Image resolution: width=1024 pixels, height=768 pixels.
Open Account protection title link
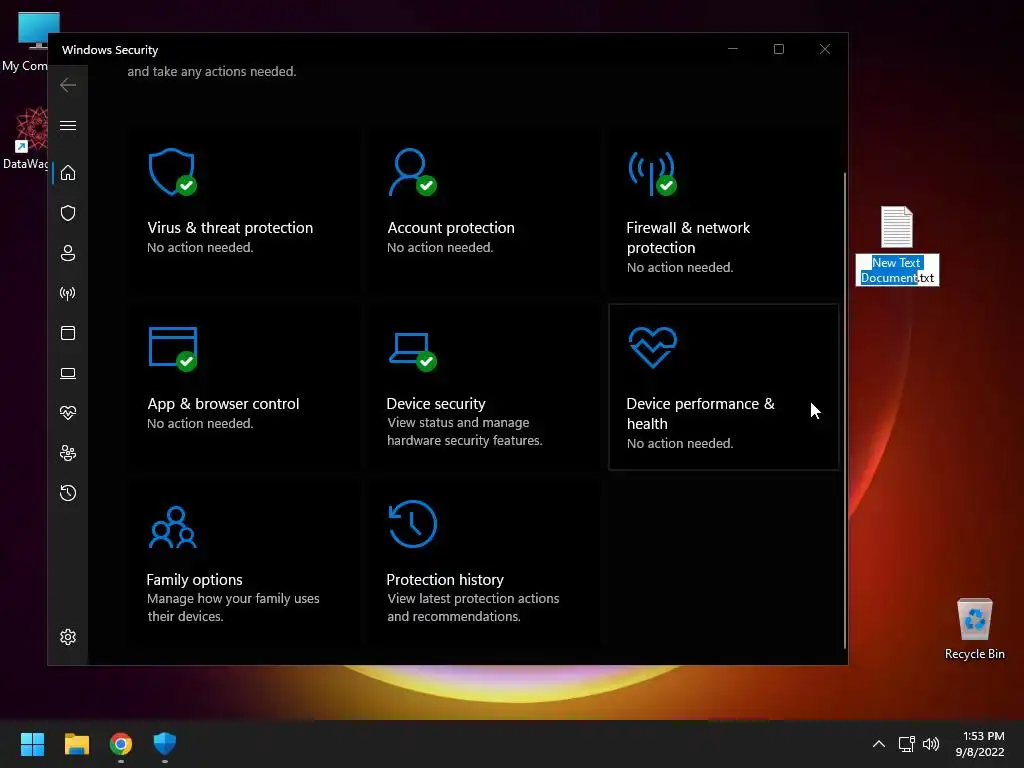[x=451, y=228]
